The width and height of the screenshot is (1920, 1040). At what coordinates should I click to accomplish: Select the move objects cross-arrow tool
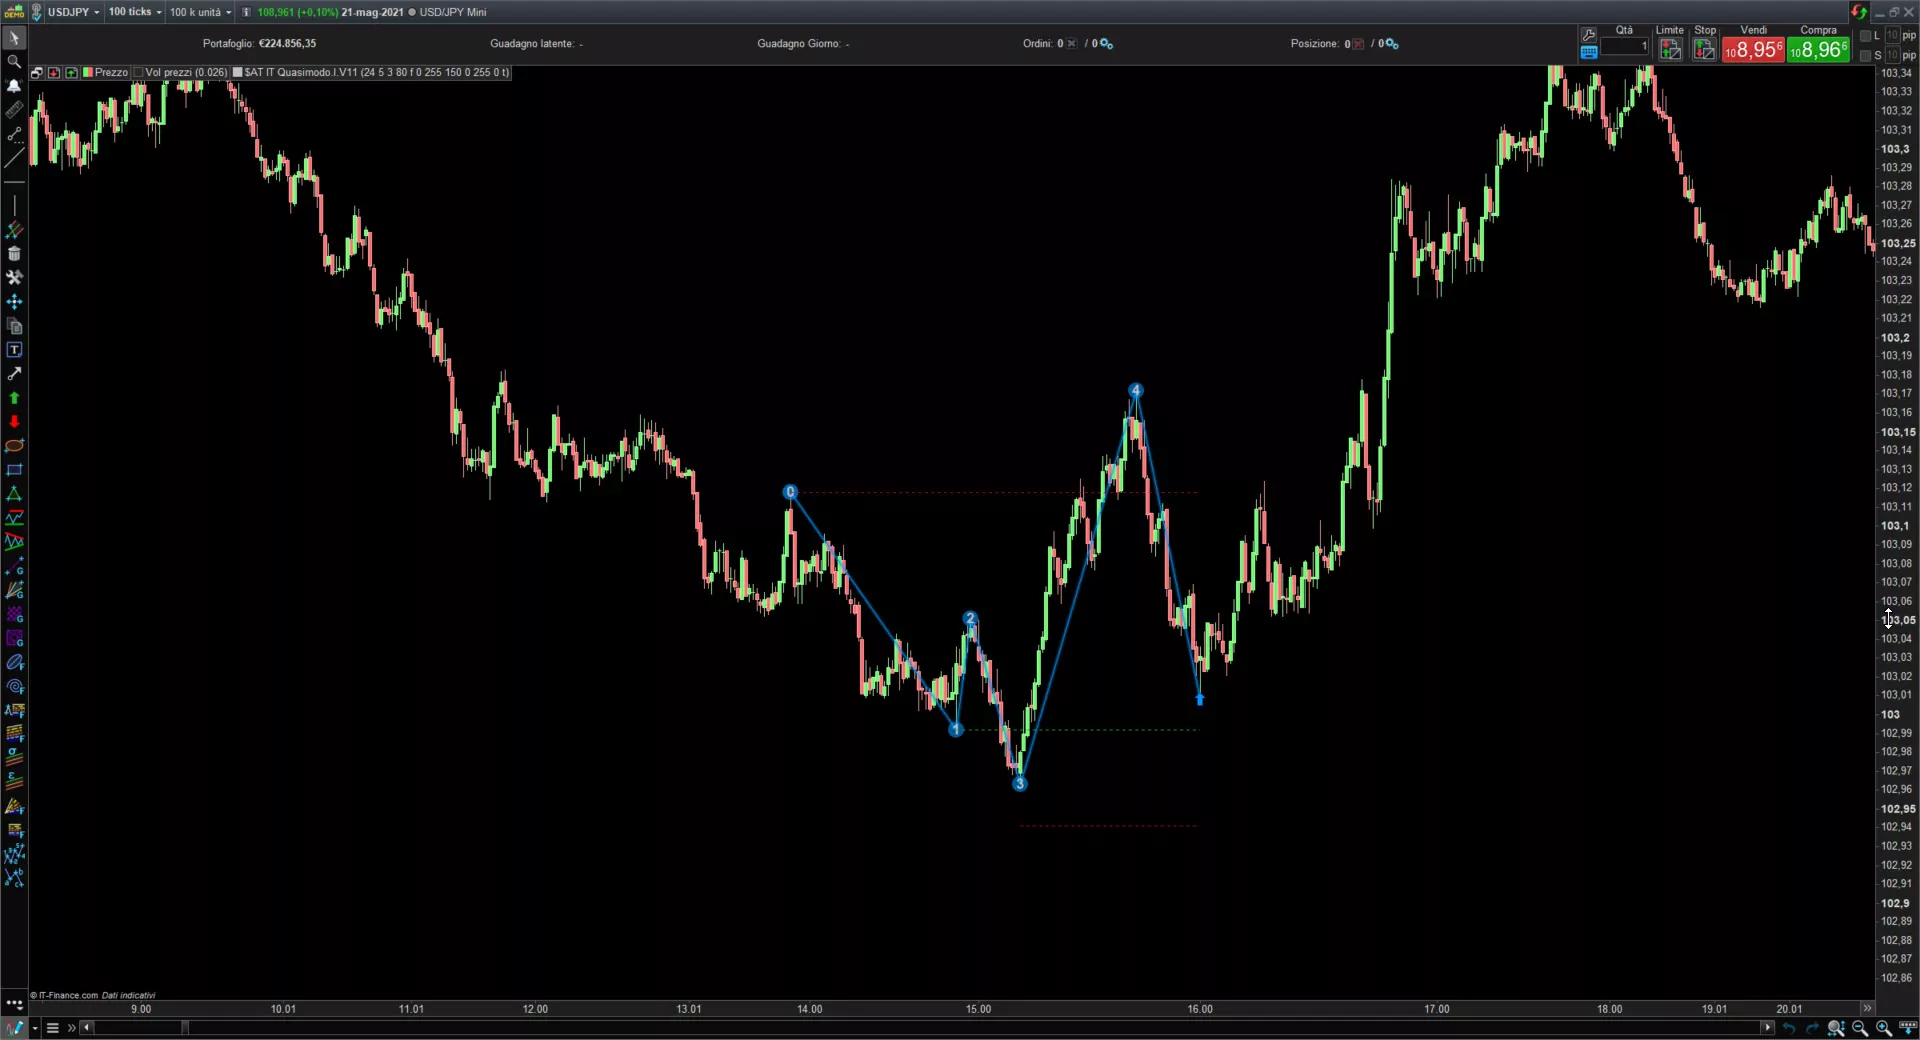pos(14,302)
